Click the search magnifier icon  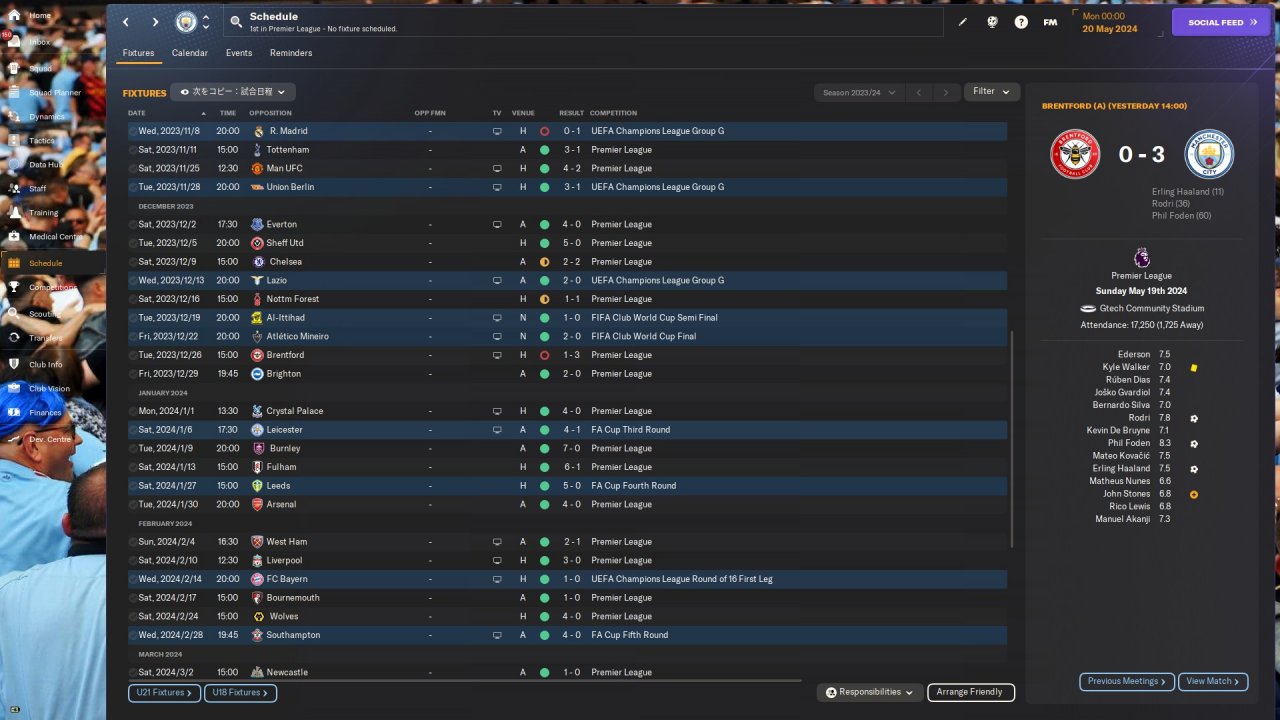[235, 21]
